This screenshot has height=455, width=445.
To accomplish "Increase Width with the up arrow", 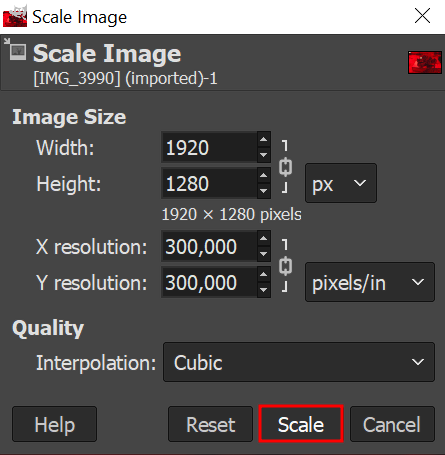I will 264,139.
